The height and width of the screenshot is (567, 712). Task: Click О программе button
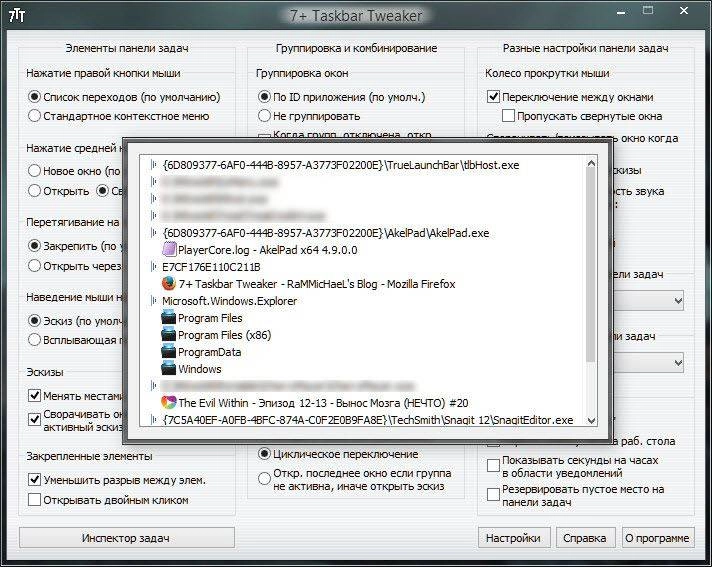(x=658, y=538)
